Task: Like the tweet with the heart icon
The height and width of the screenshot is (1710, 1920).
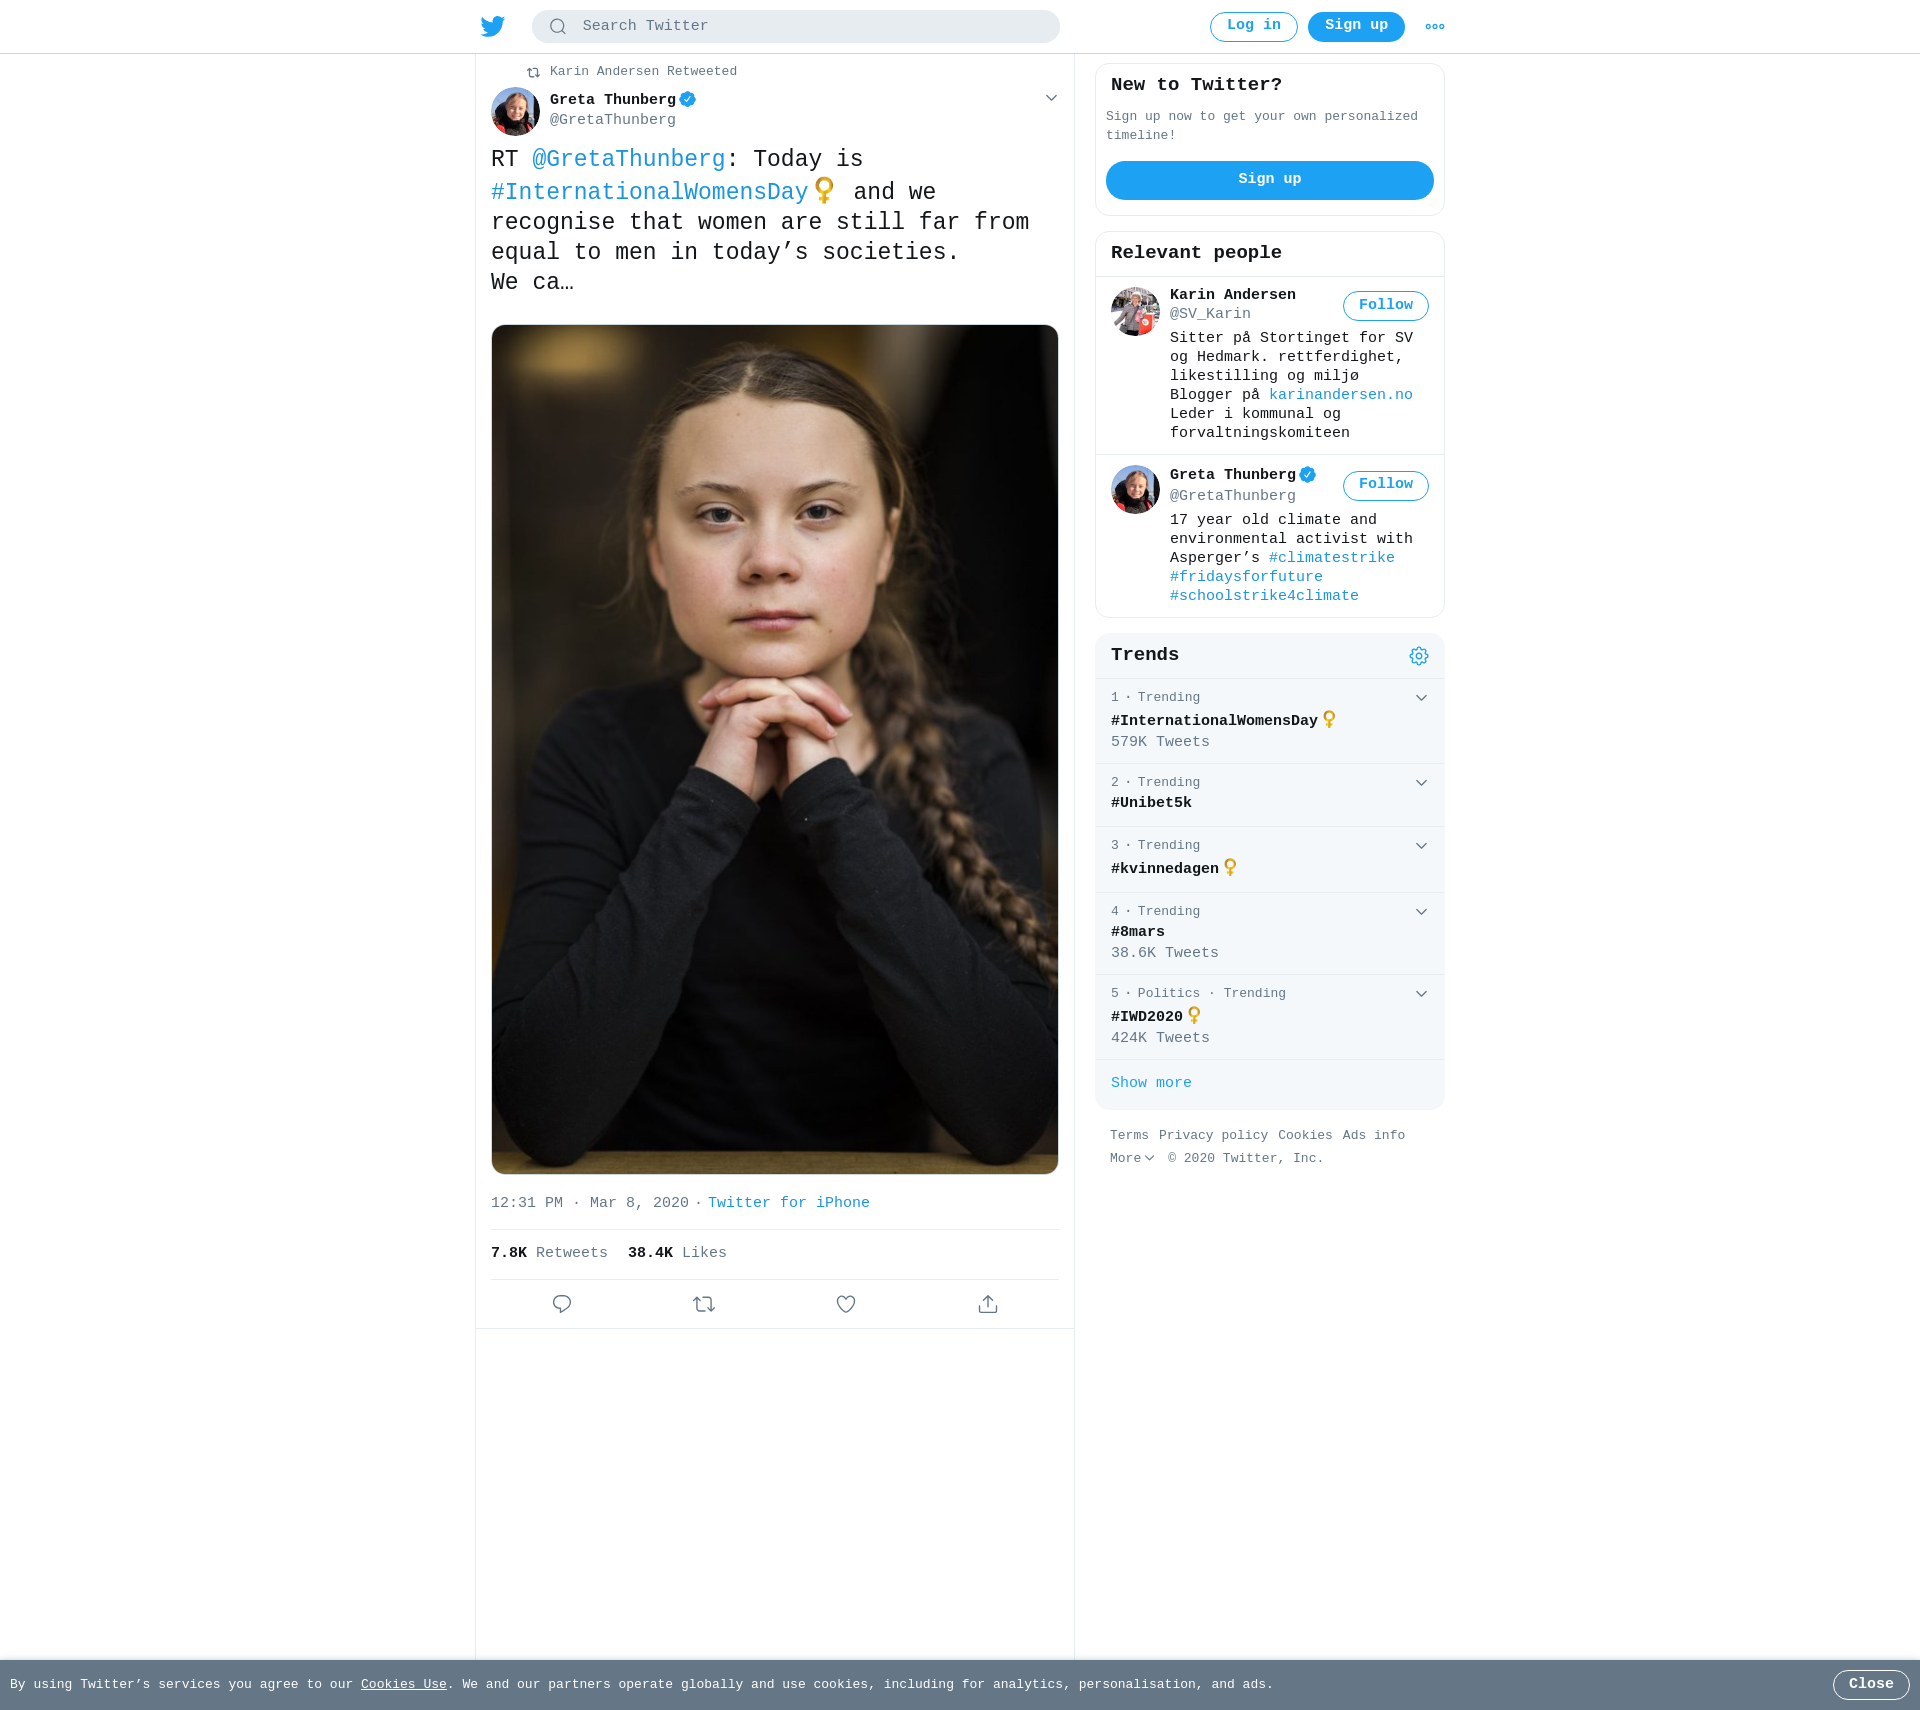Action: click(x=846, y=1304)
